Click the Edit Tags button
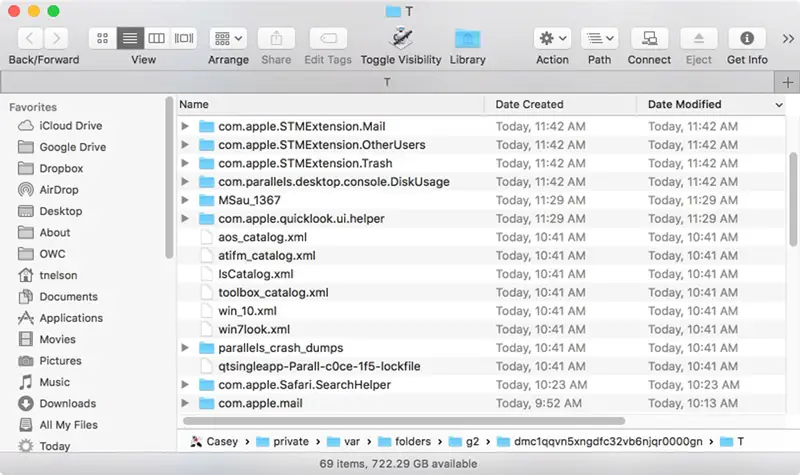Viewport: 800px width, 475px height. [328, 38]
